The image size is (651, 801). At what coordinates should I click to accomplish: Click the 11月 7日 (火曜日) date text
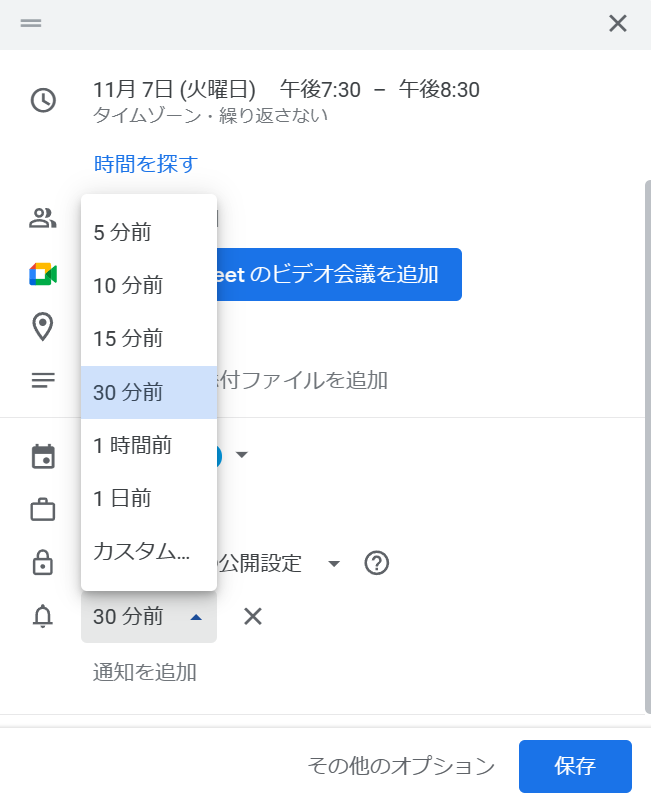pyautogui.click(x=174, y=90)
